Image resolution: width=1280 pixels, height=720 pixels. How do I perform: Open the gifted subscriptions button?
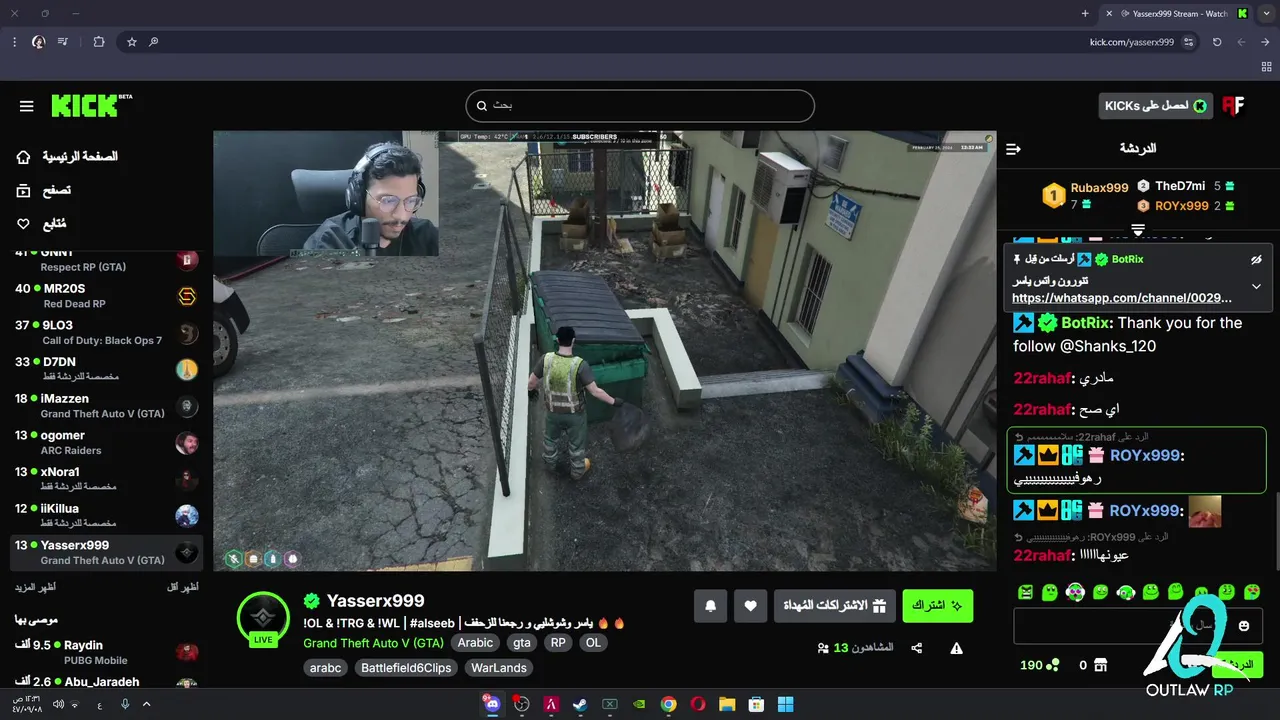point(834,606)
